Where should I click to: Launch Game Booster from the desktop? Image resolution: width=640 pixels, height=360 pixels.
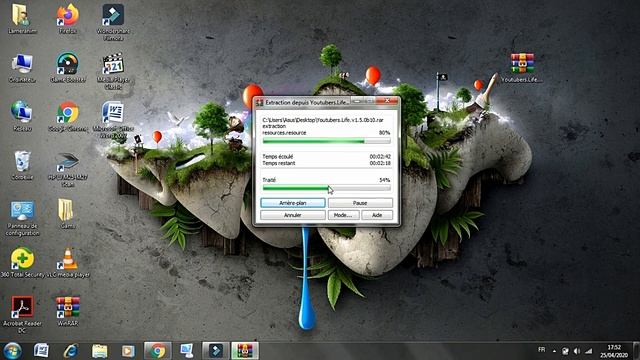68,68
